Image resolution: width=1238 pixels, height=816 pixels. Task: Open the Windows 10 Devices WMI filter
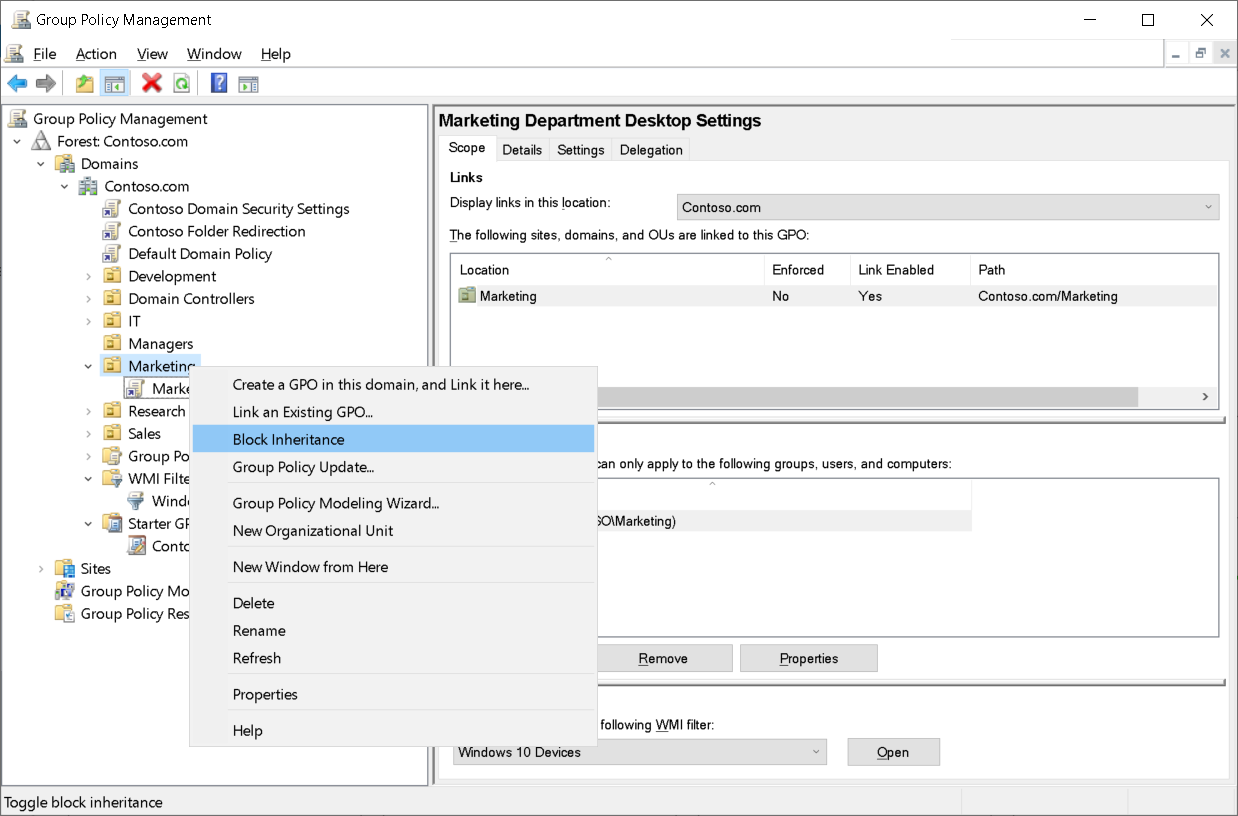(893, 751)
